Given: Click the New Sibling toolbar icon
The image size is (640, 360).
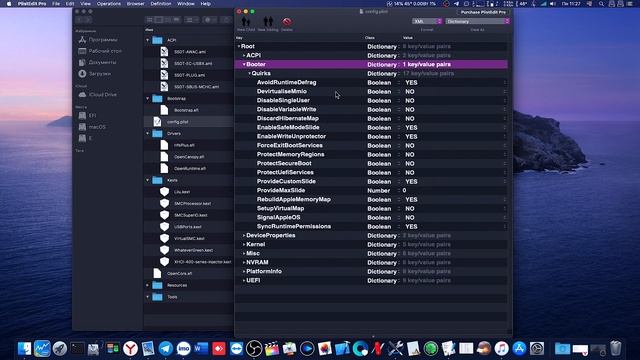Looking at the screenshot, I should click(x=268, y=21).
